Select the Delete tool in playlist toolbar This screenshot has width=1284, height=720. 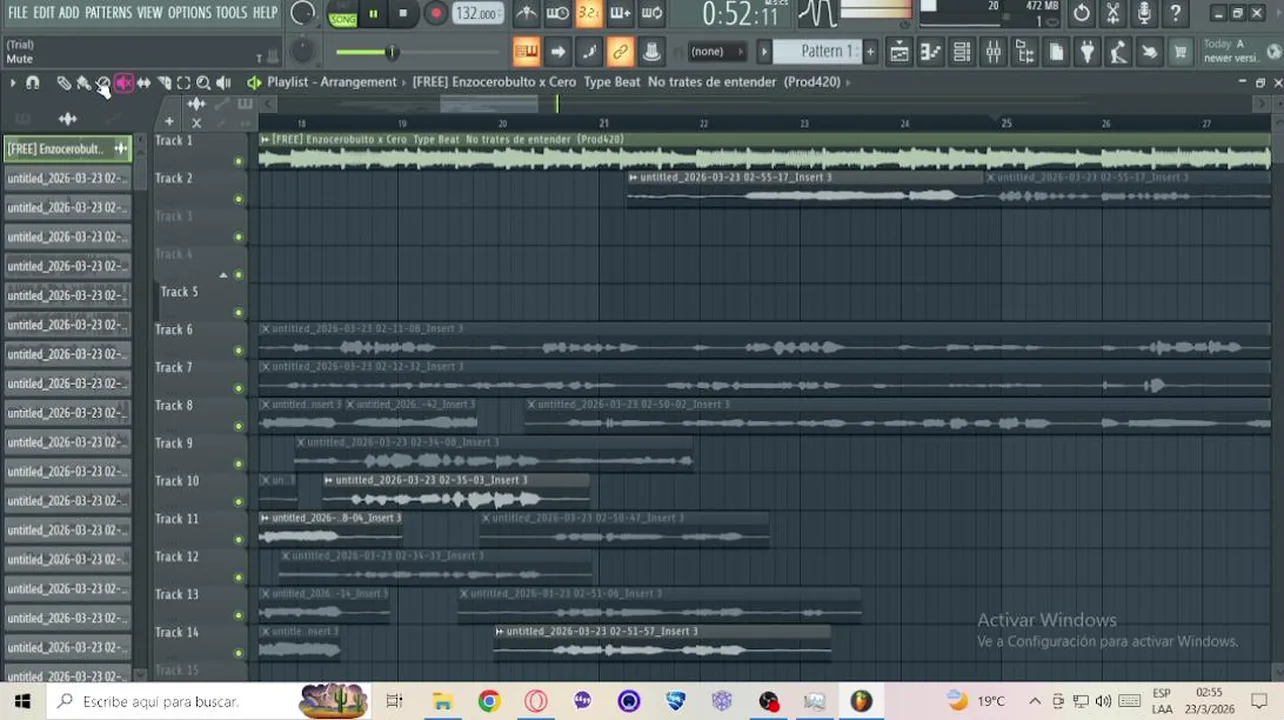tap(103, 84)
